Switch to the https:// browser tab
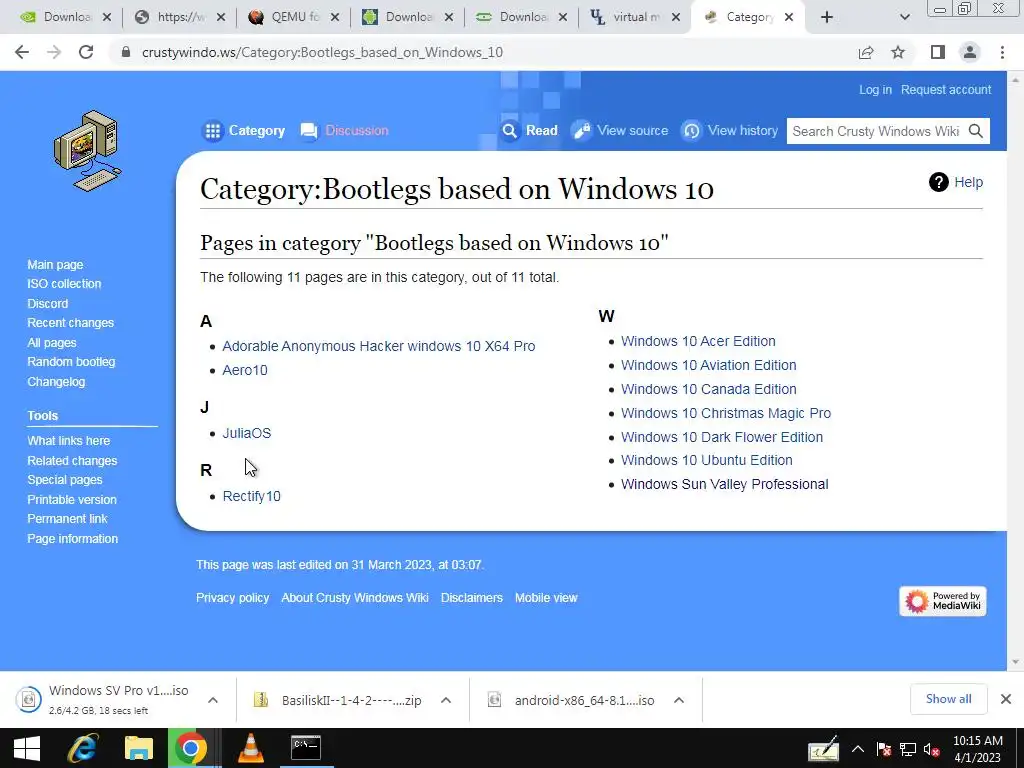This screenshot has width=1024, height=768. (179, 17)
